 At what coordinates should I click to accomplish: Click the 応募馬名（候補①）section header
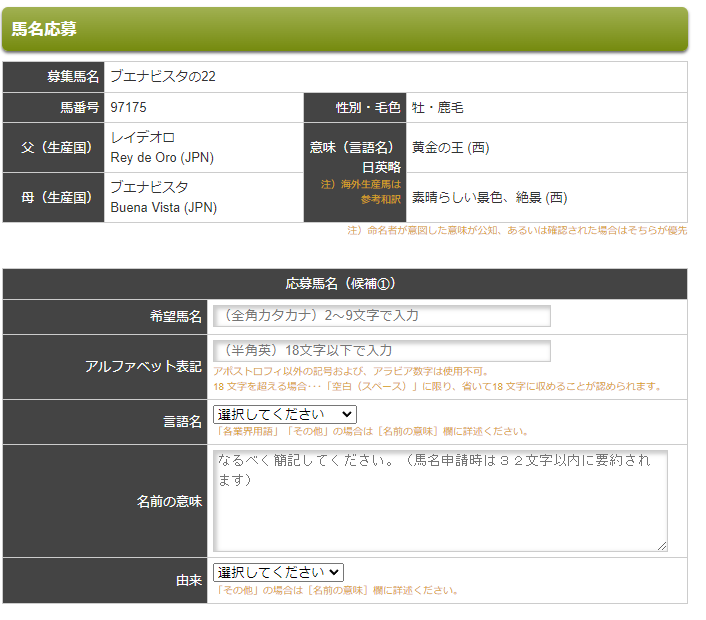pos(344,283)
